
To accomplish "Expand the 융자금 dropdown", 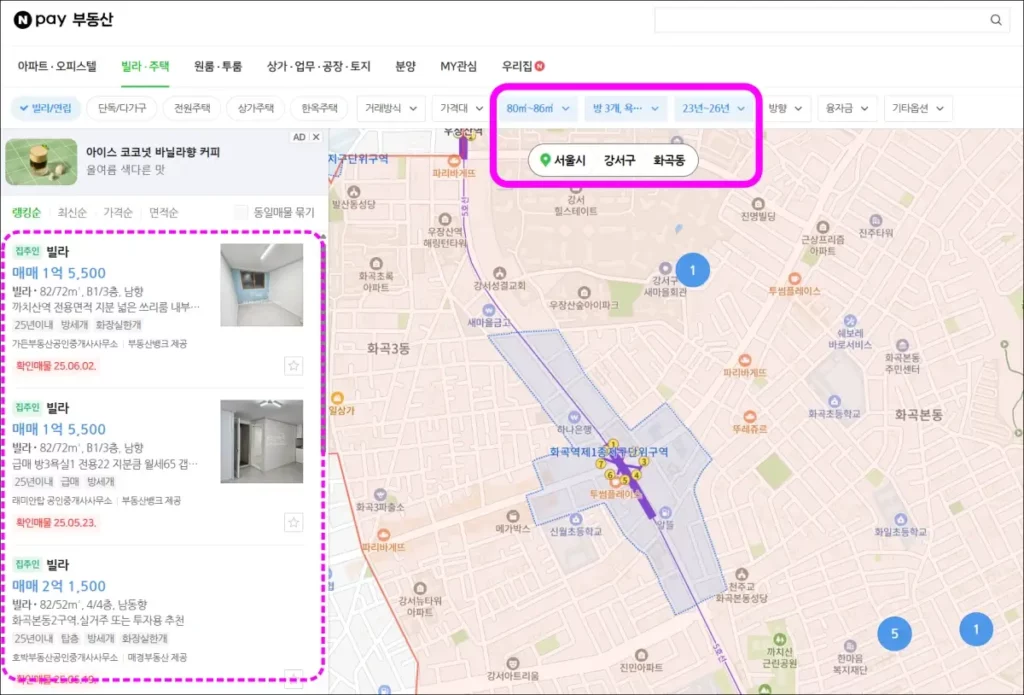I will pos(847,108).
